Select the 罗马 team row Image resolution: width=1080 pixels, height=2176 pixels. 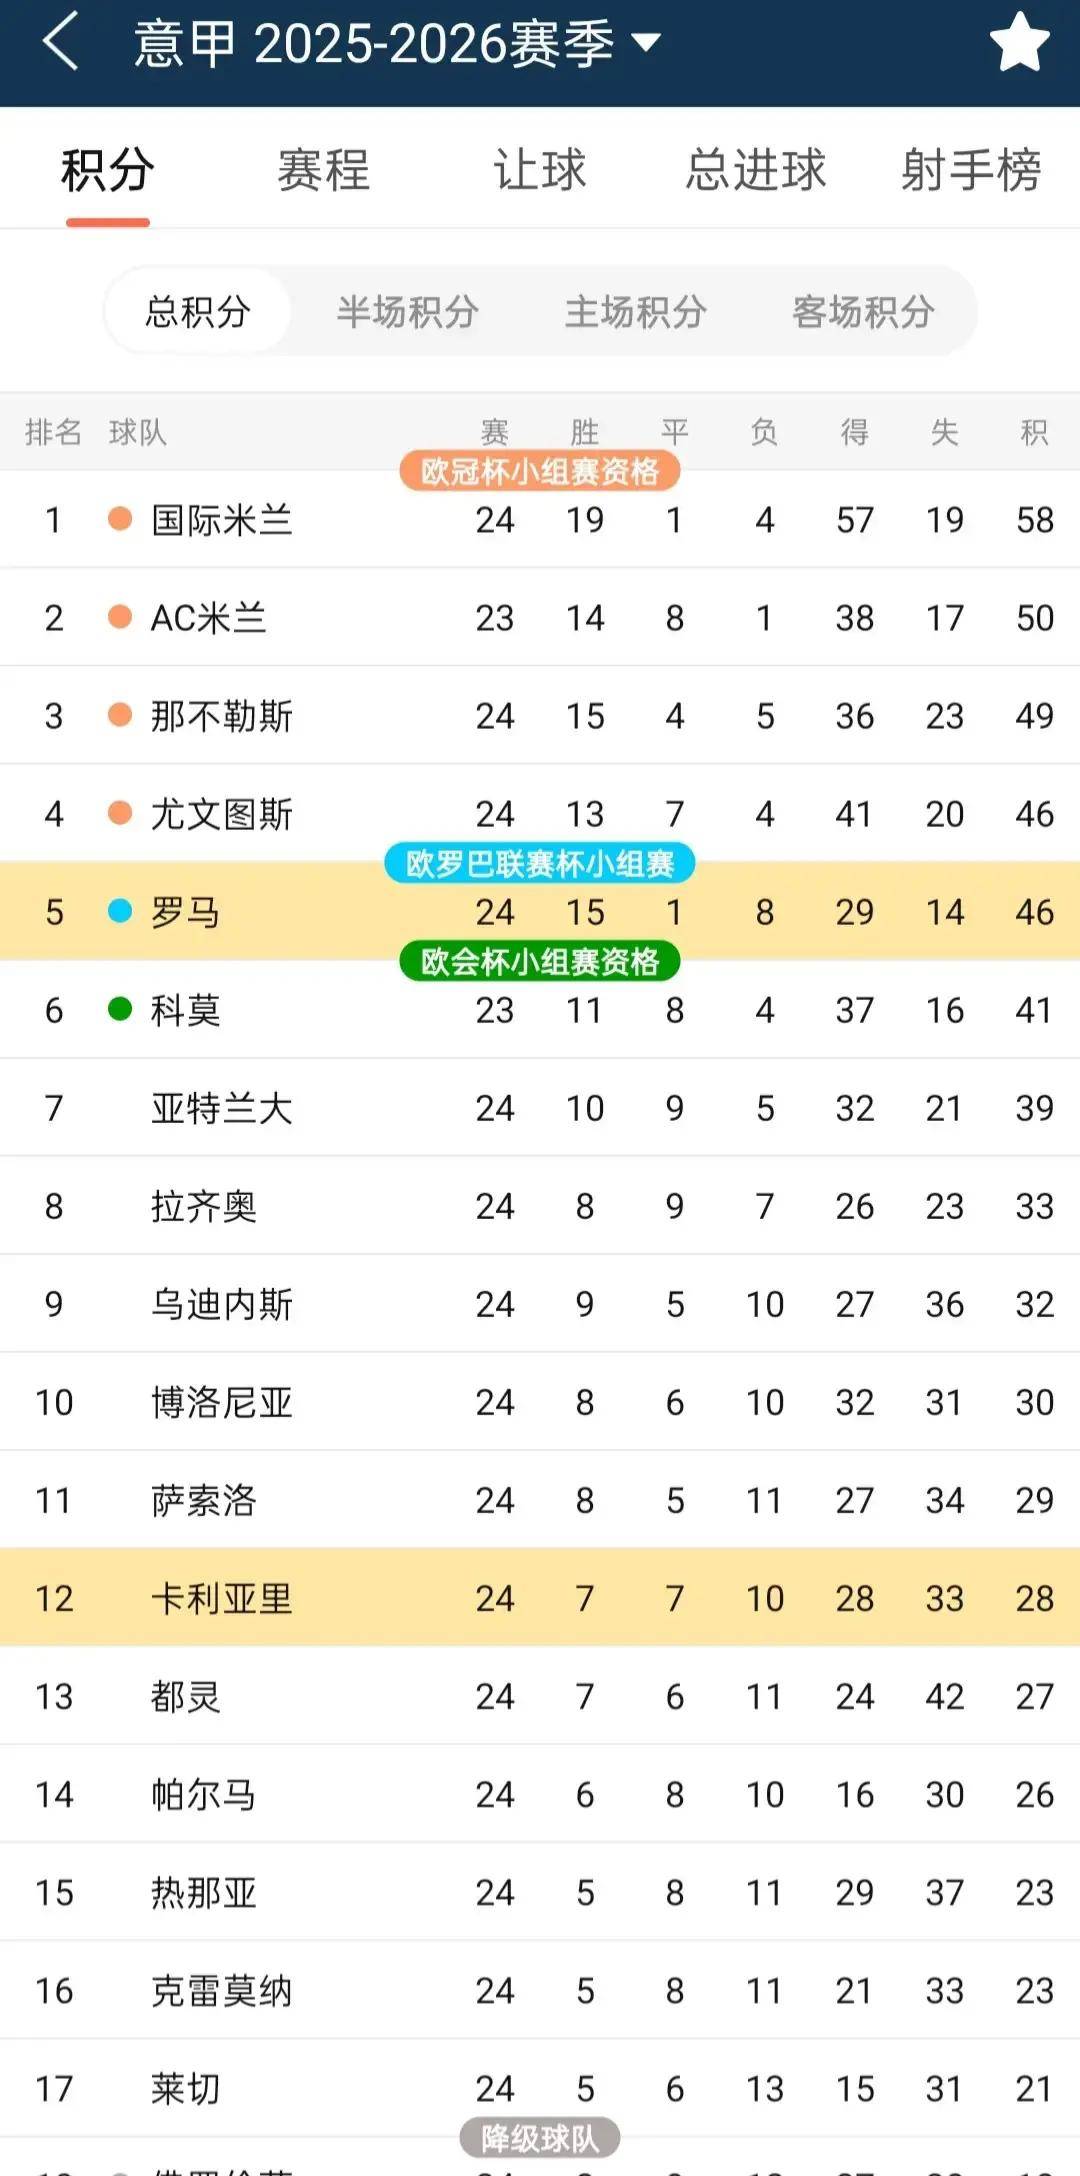[x=540, y=912]
